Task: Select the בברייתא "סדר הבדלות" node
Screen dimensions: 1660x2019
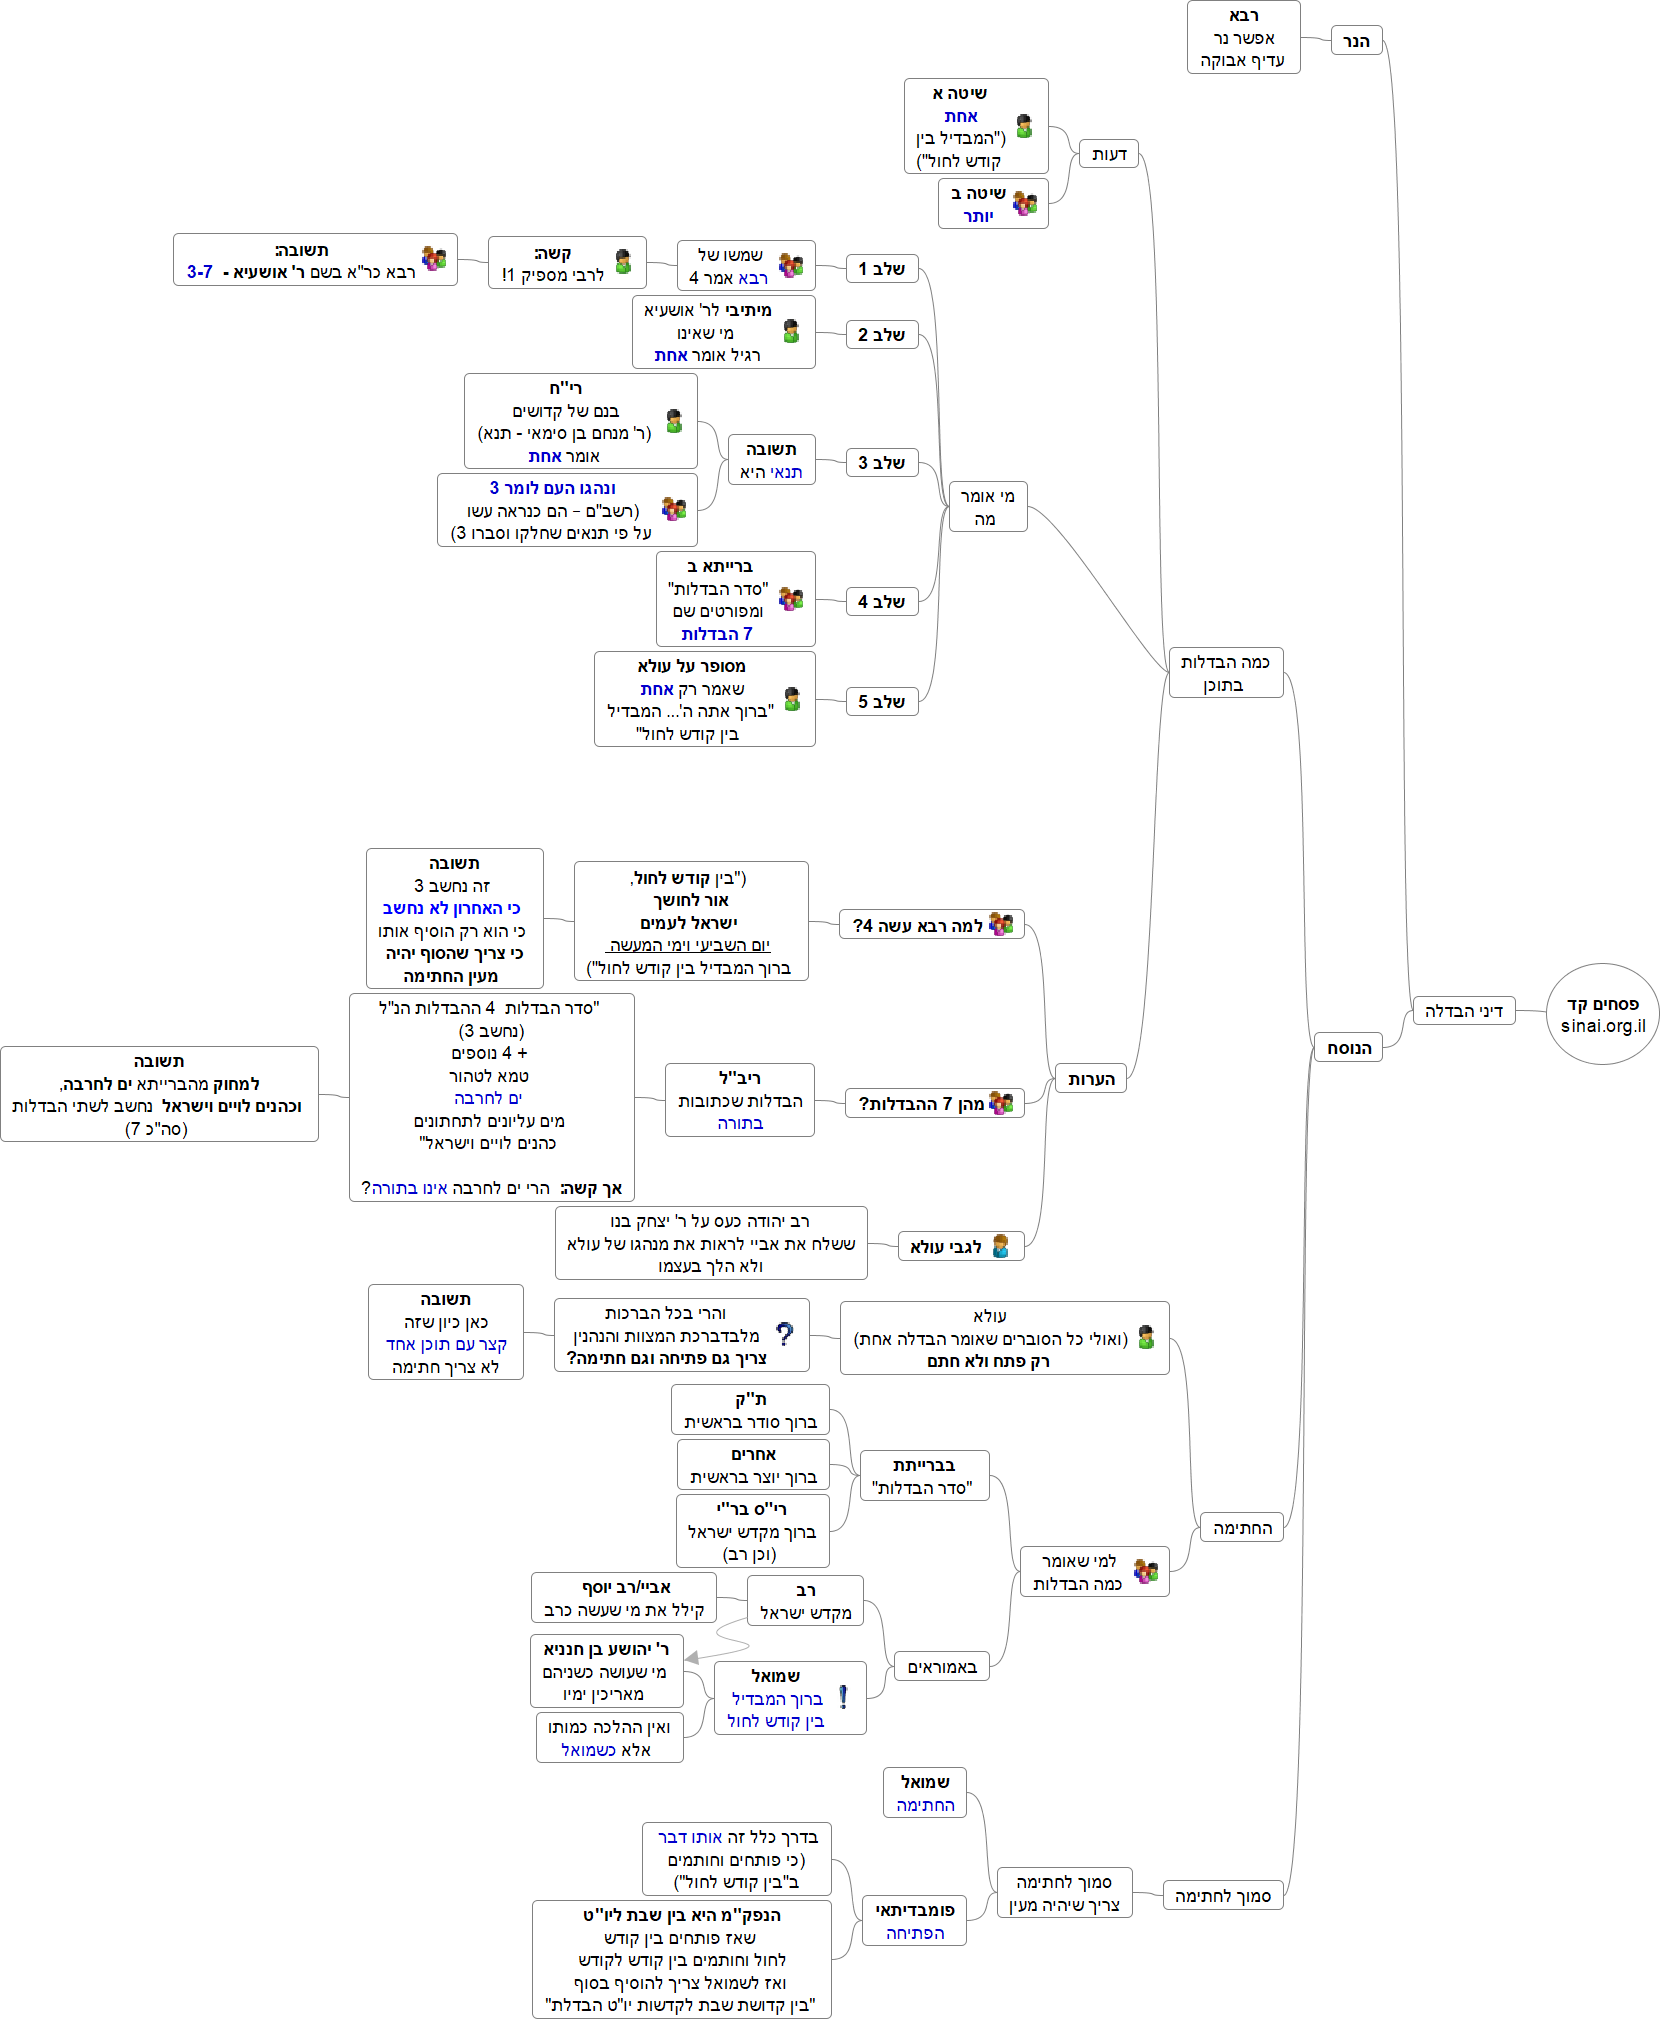Action: pos(924,1475)
